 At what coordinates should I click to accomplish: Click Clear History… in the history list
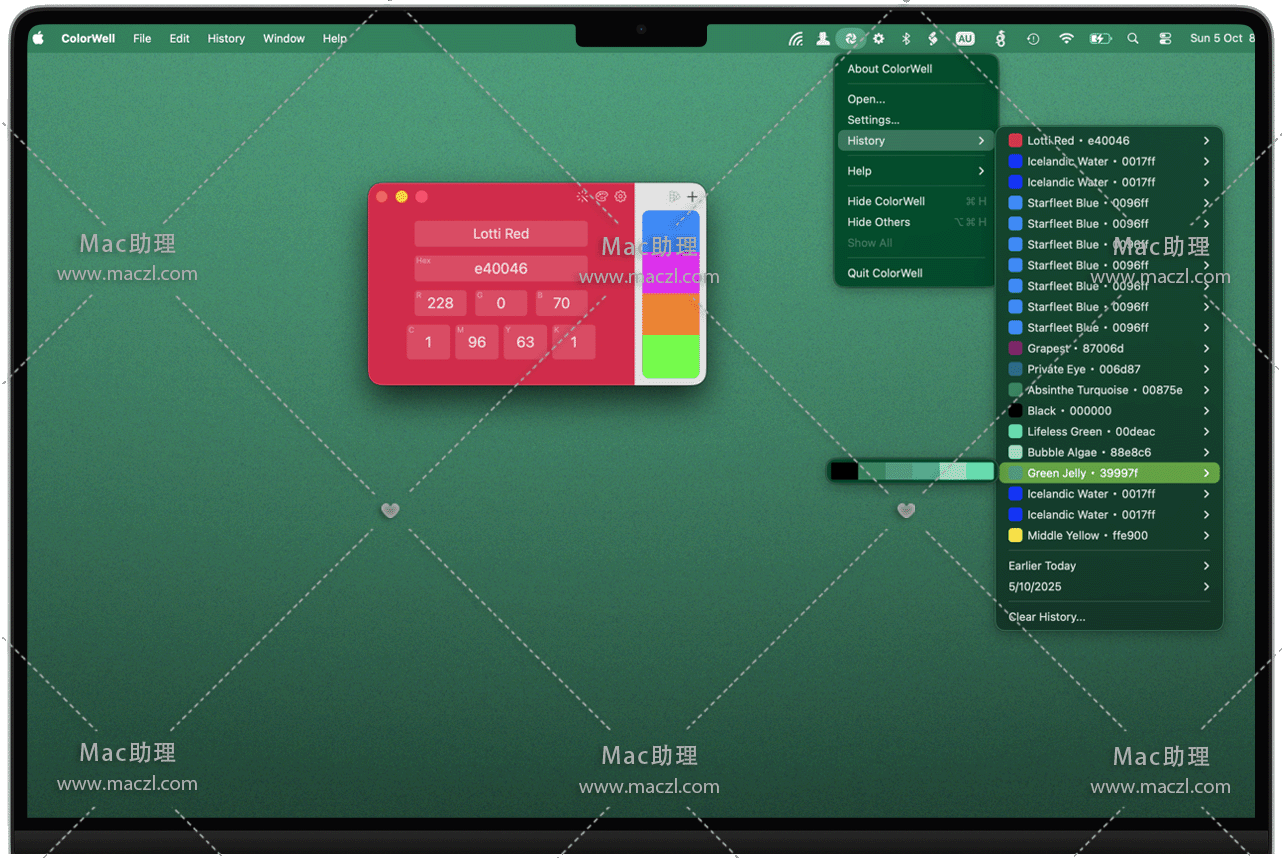(1047, 617)
